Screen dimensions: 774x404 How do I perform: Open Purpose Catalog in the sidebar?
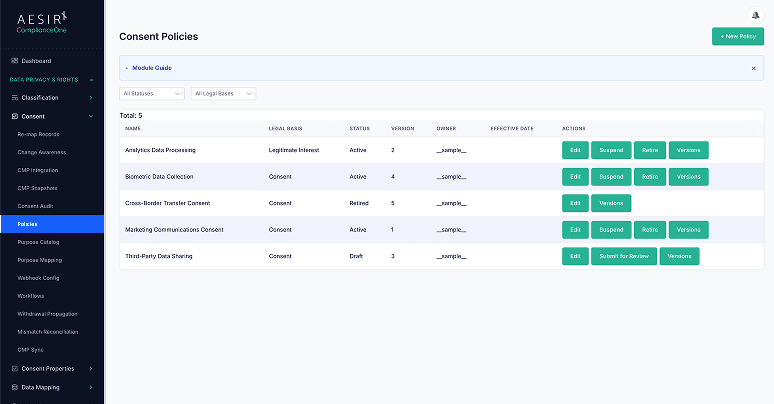coord(39,242)
